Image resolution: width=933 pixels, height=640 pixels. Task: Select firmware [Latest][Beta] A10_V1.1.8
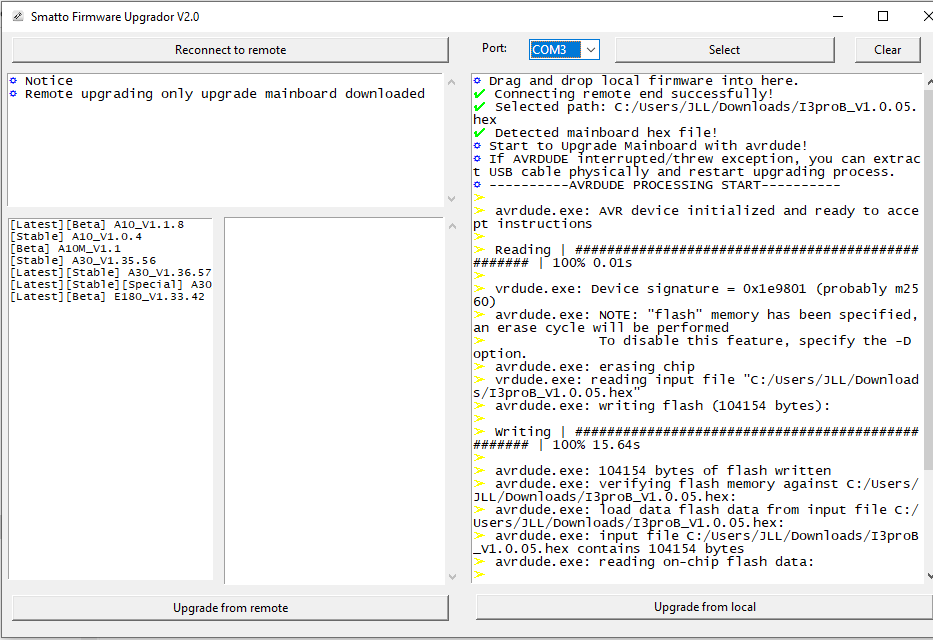coord(97,224)
